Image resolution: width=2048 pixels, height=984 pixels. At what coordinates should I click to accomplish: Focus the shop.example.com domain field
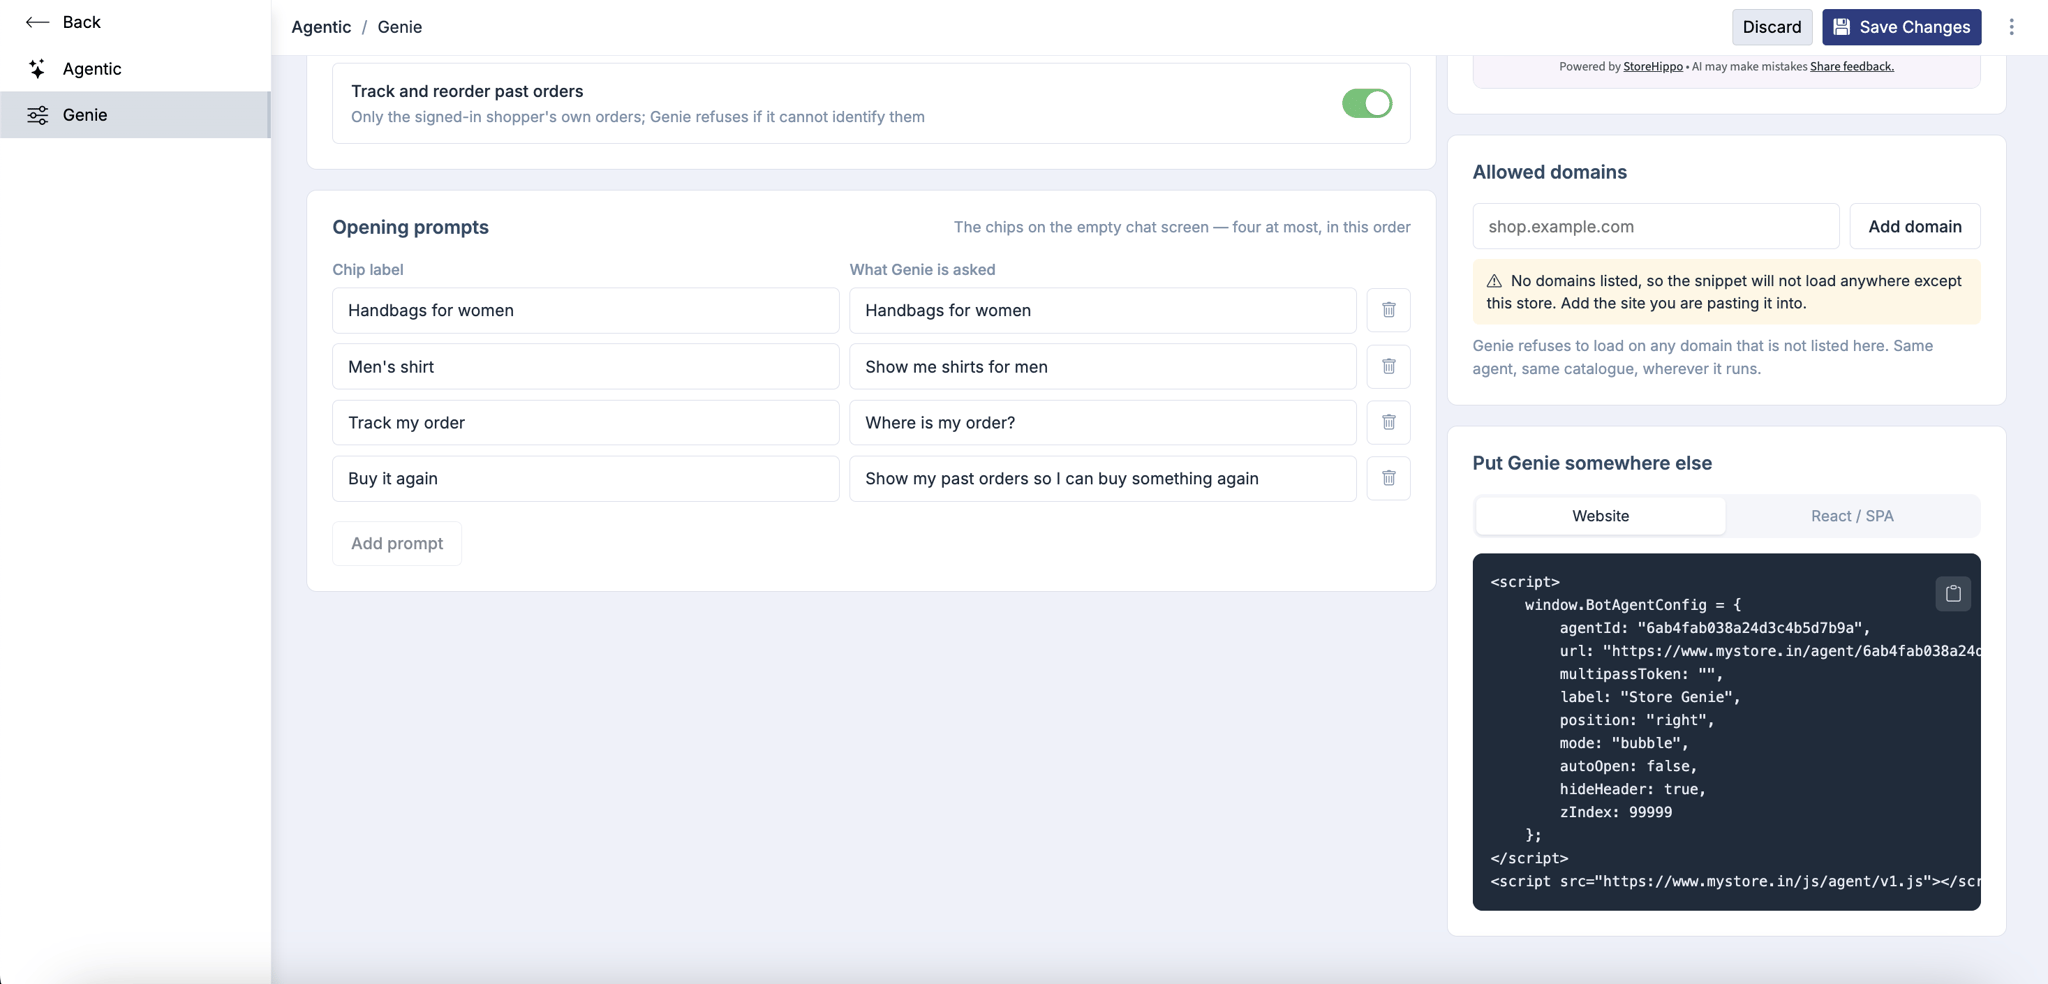1655,226
